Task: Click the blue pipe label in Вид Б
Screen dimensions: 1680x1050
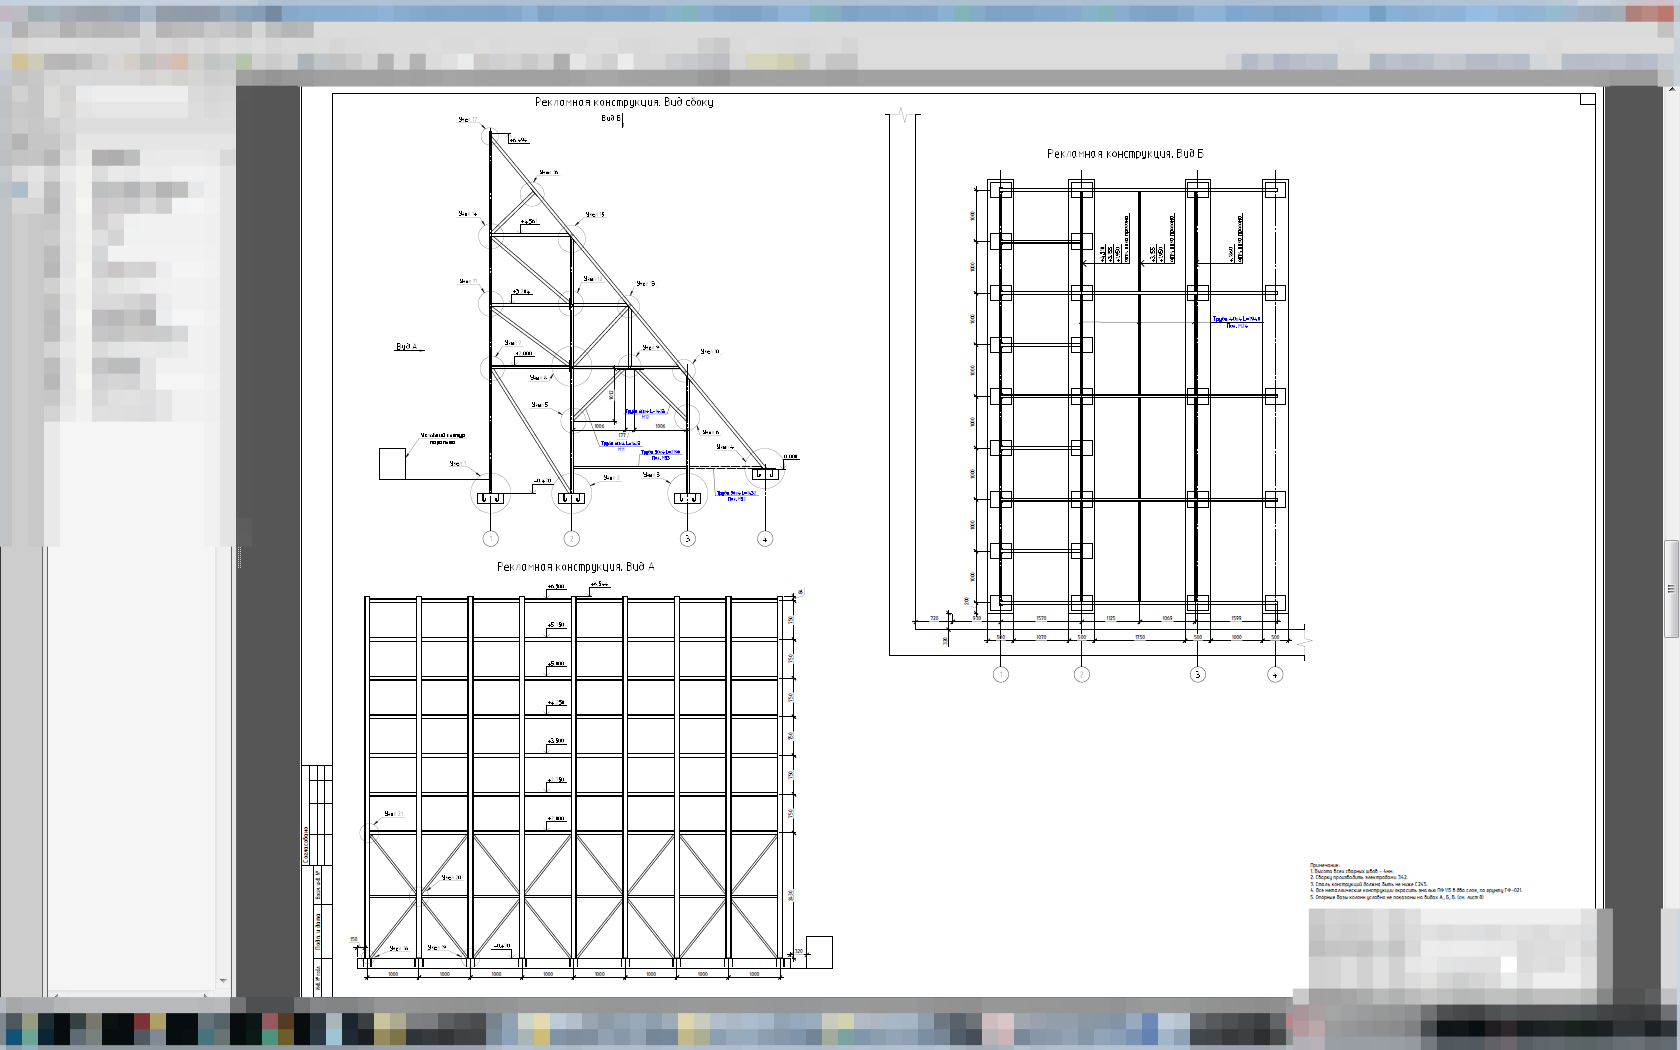Action: [x=1237, y=322]
